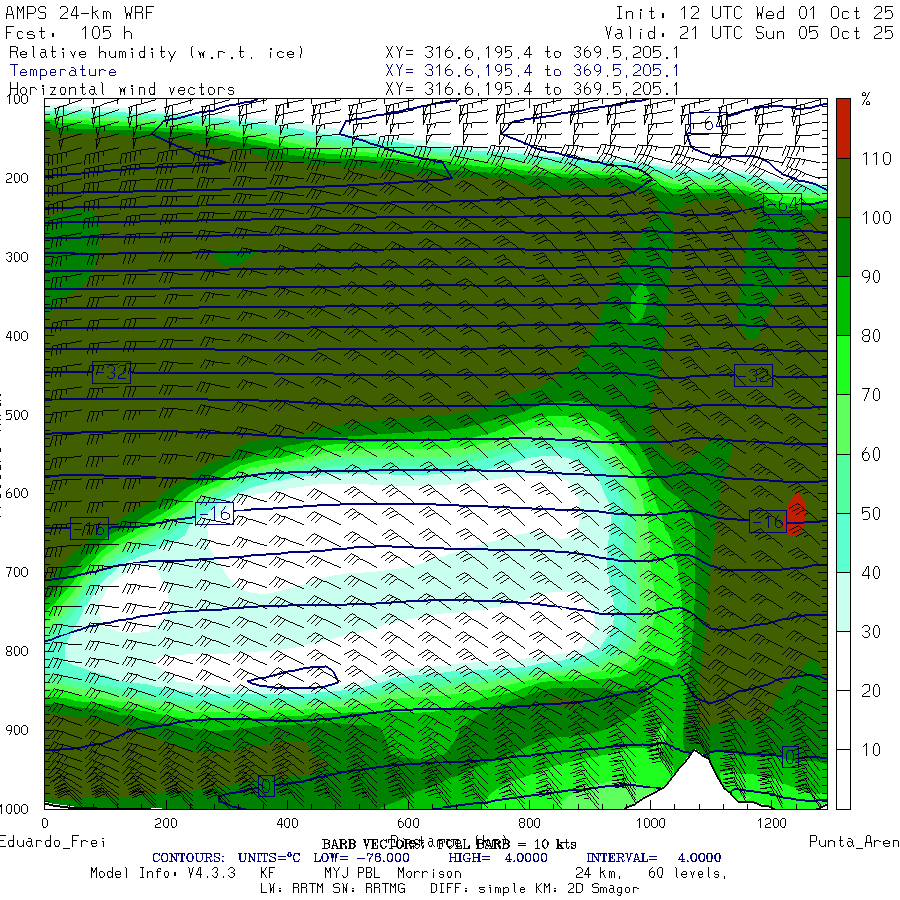Click the '-16' contour label beside the red patch
The image size is (900, 900).
768,521
